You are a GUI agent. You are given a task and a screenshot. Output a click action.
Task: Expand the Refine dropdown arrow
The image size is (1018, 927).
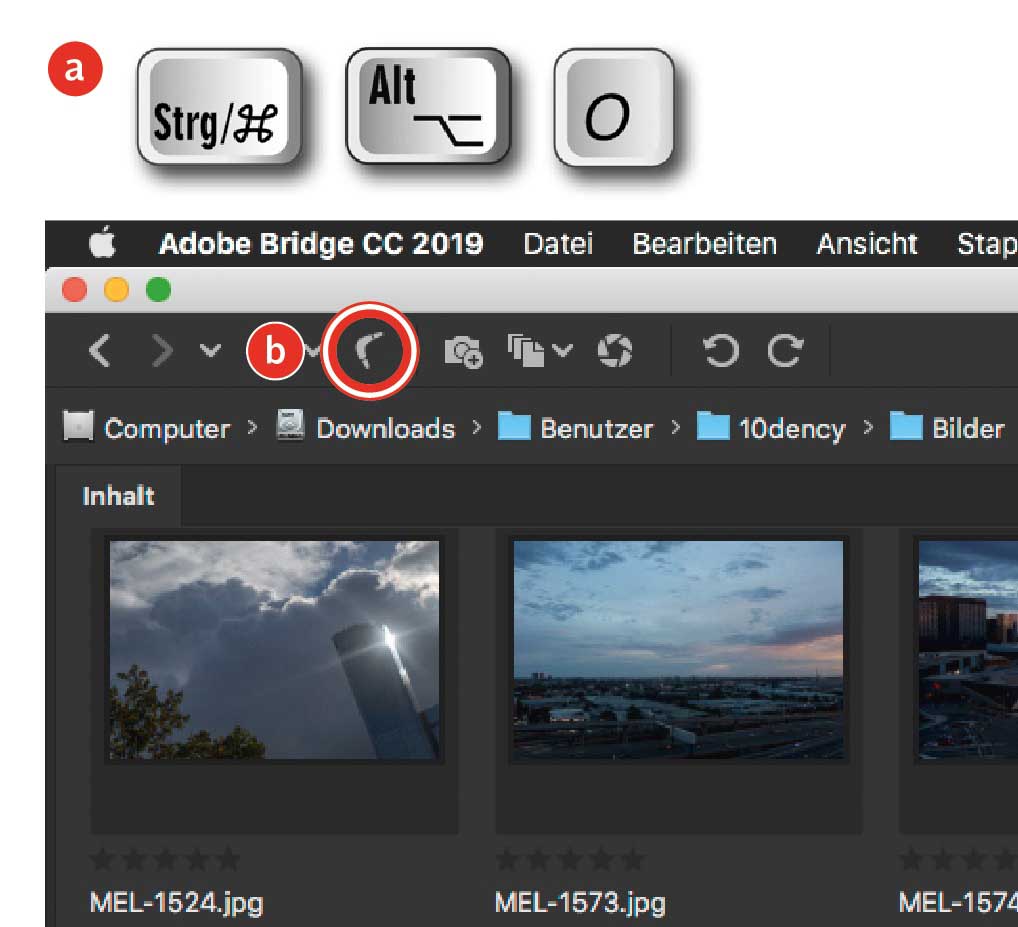[562, 351]
